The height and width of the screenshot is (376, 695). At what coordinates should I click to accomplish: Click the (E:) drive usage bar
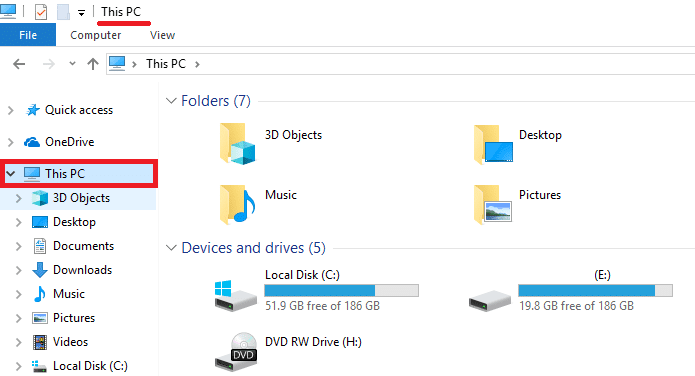coord(595,290)
